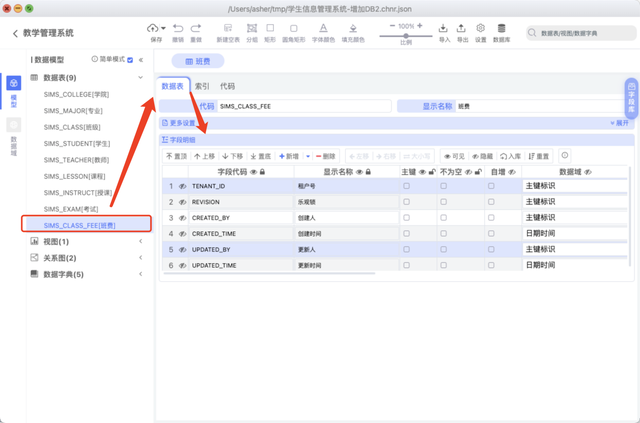The height and width of the screenshot is (423, 640).
Task: Click the info circle icon after 重置
Action: click(565, 156)
